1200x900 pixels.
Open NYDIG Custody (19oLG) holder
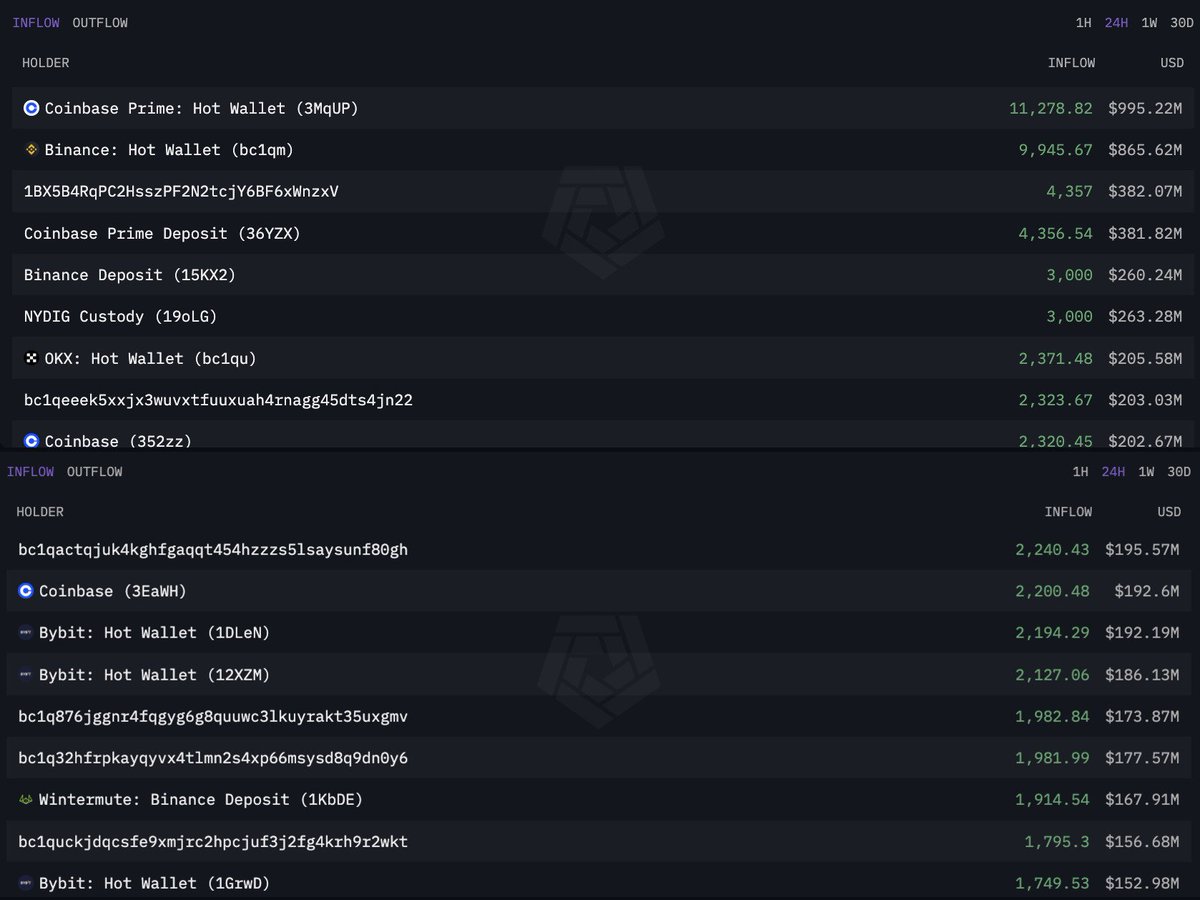[x=121, y=316]
